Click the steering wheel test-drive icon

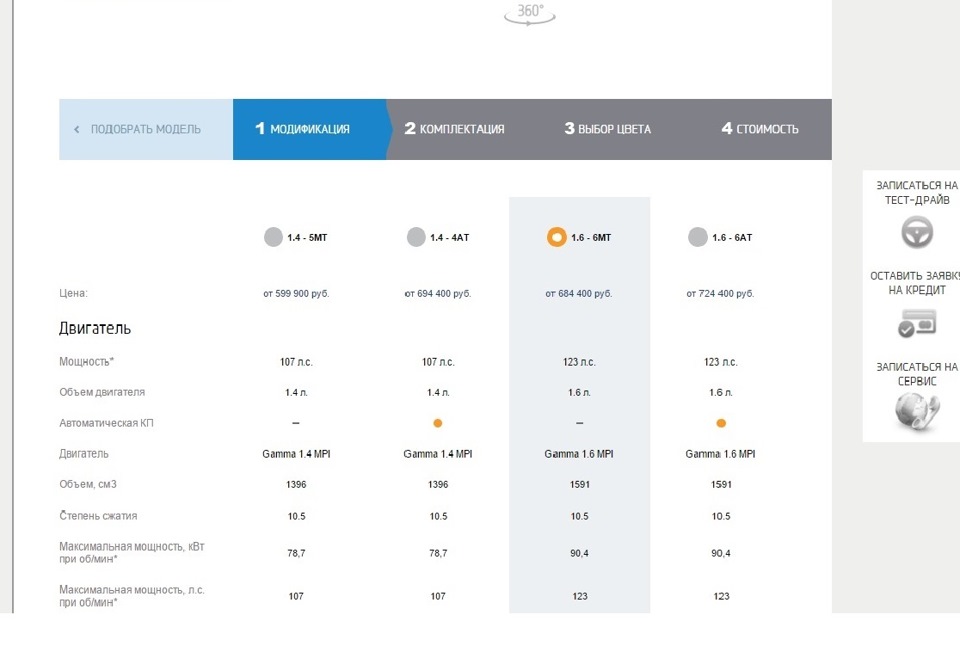[917, 233]
